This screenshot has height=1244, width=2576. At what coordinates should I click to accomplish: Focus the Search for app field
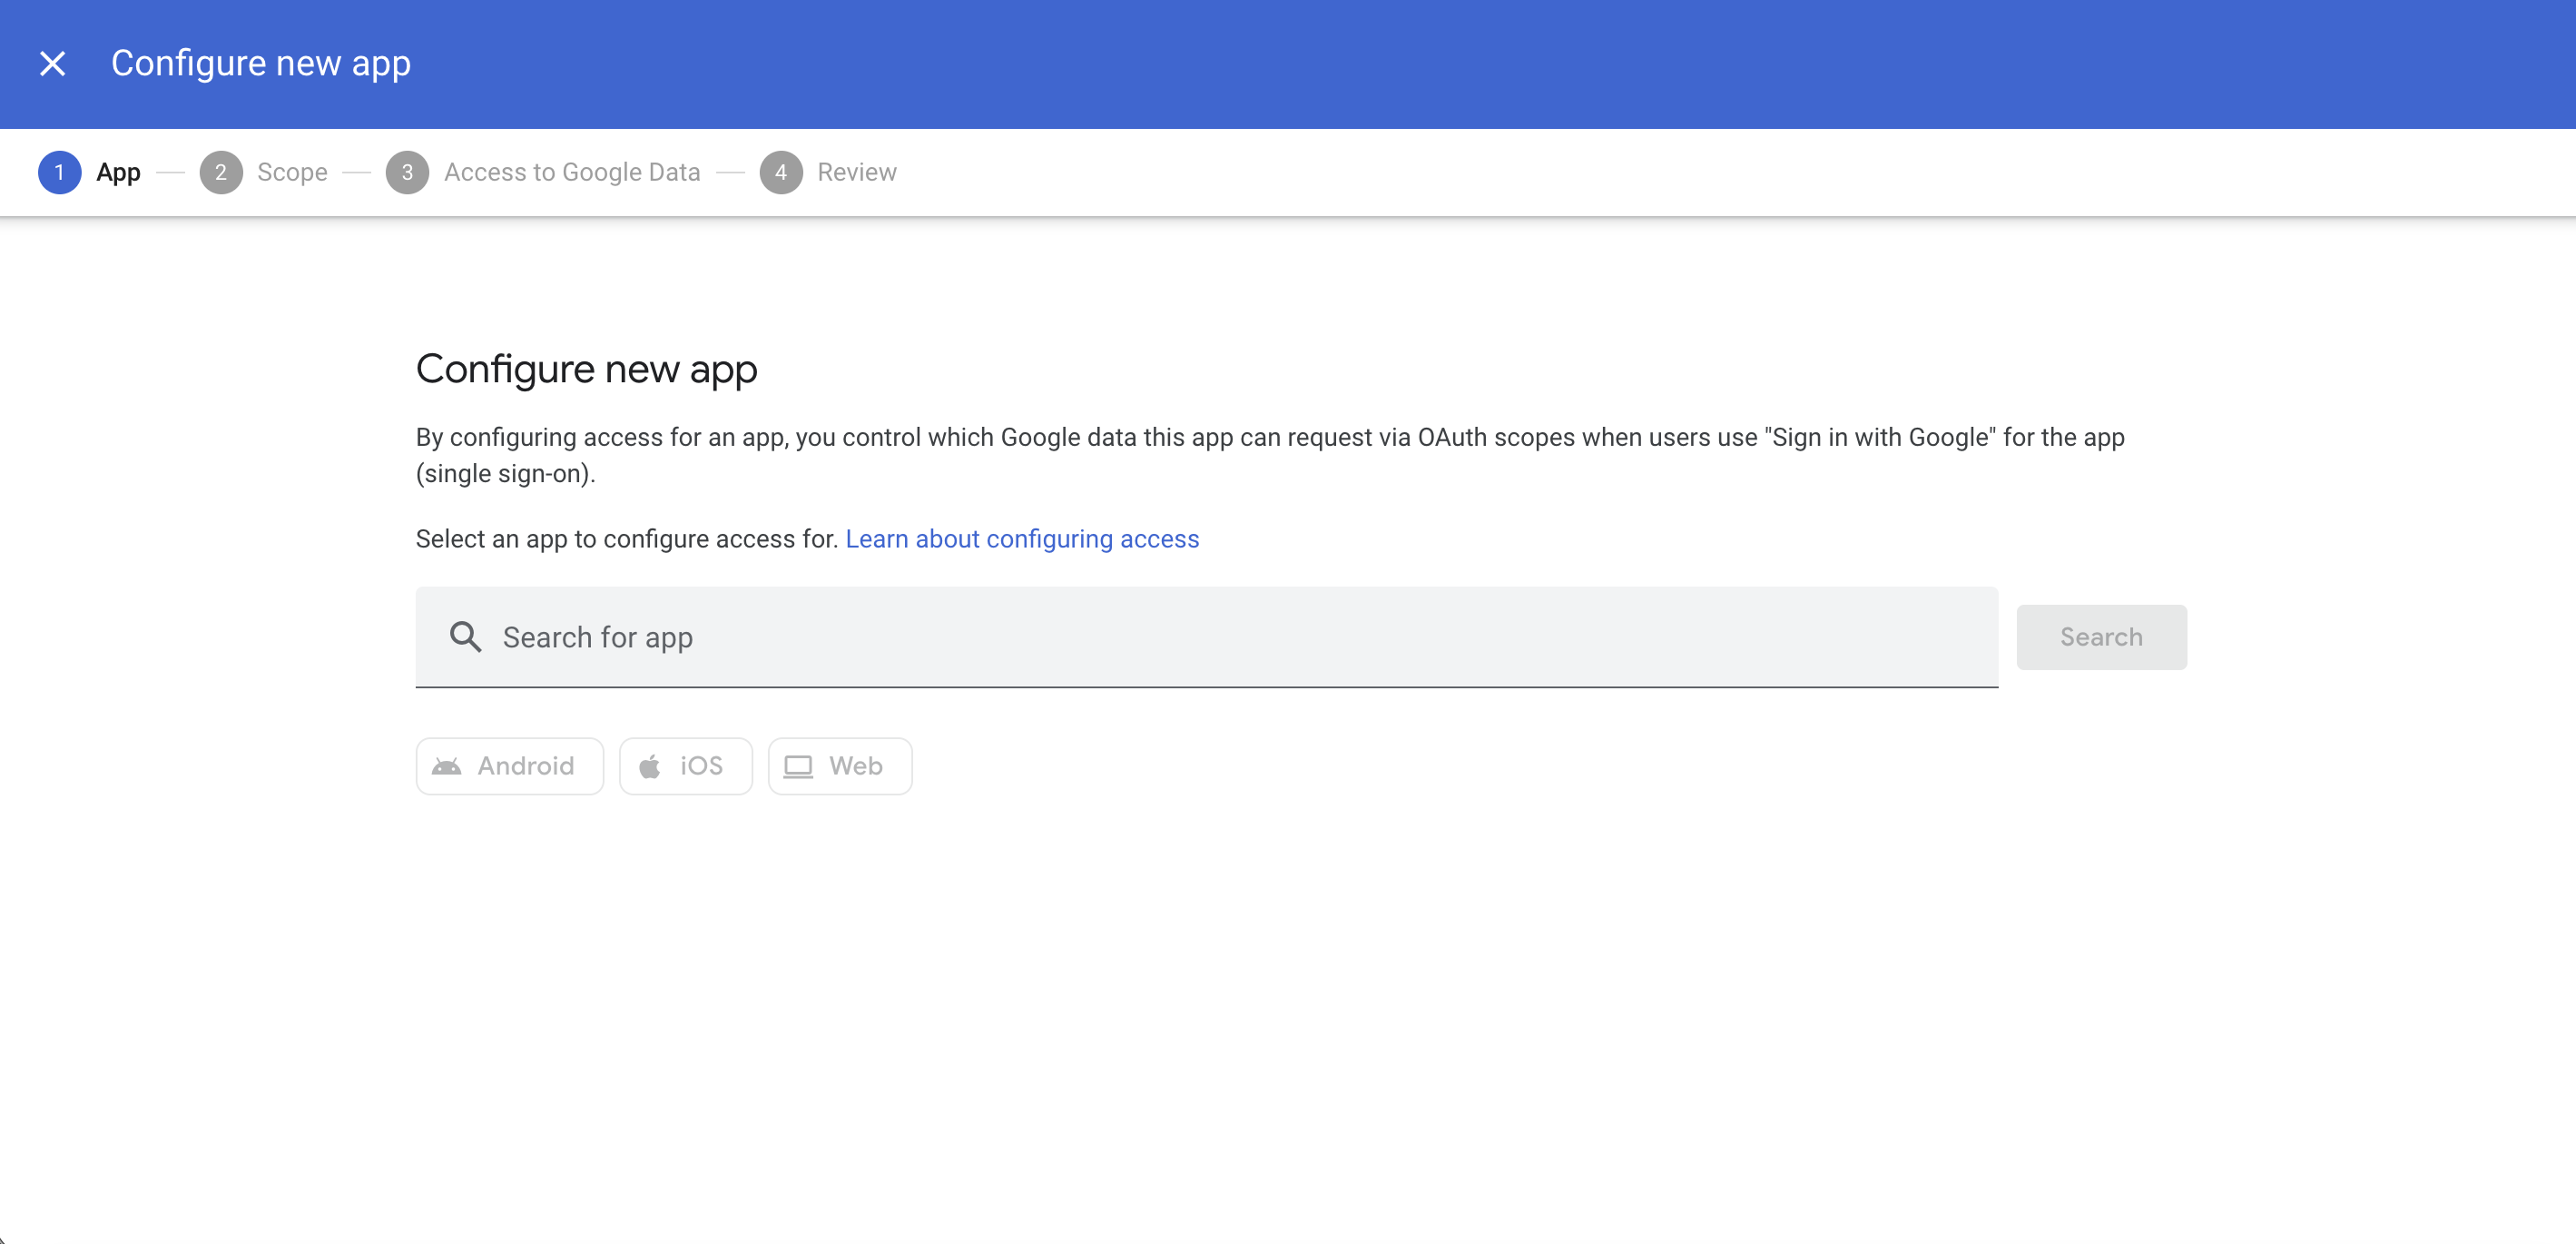point(1207,637)
